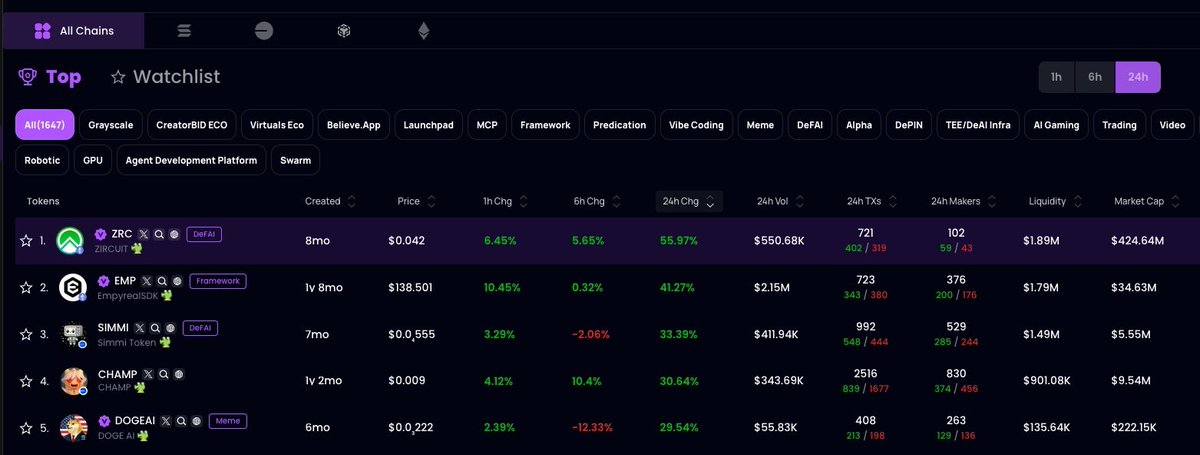Image resolution: width=1200 pixels, height=455 pixels.
Task: Open DOGEAI's X (Twitter) icon
Action: tap(165, 421)
